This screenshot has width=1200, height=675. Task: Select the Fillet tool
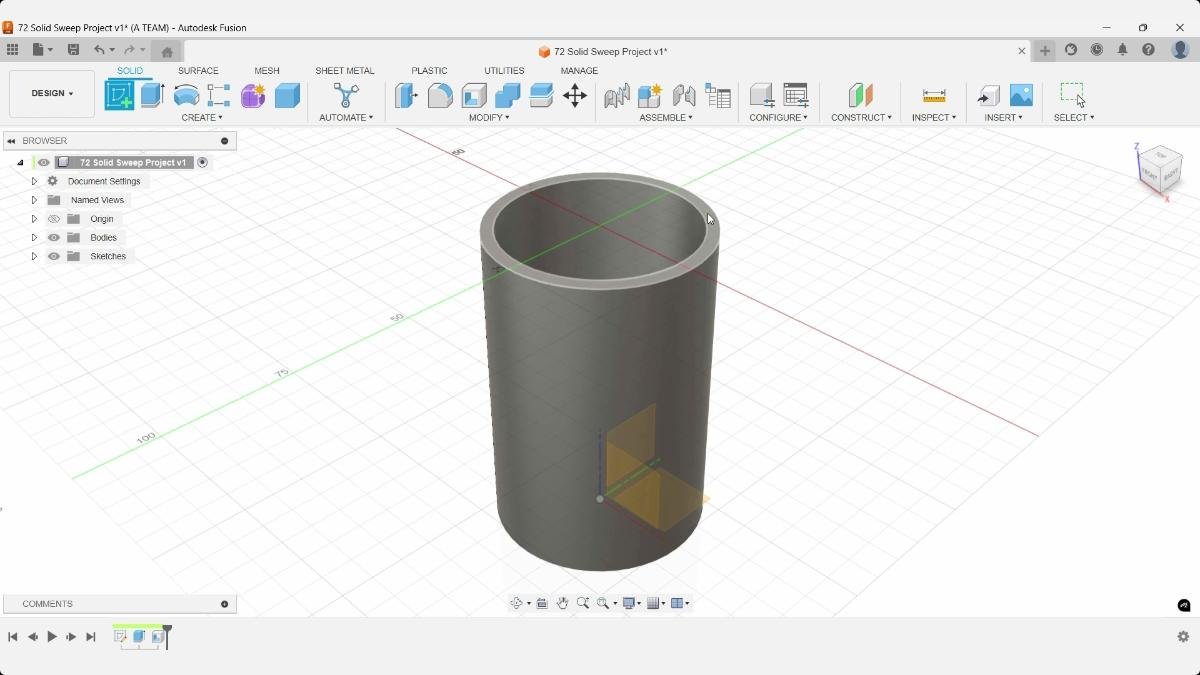pyautogui.click(x=440, y=95)
